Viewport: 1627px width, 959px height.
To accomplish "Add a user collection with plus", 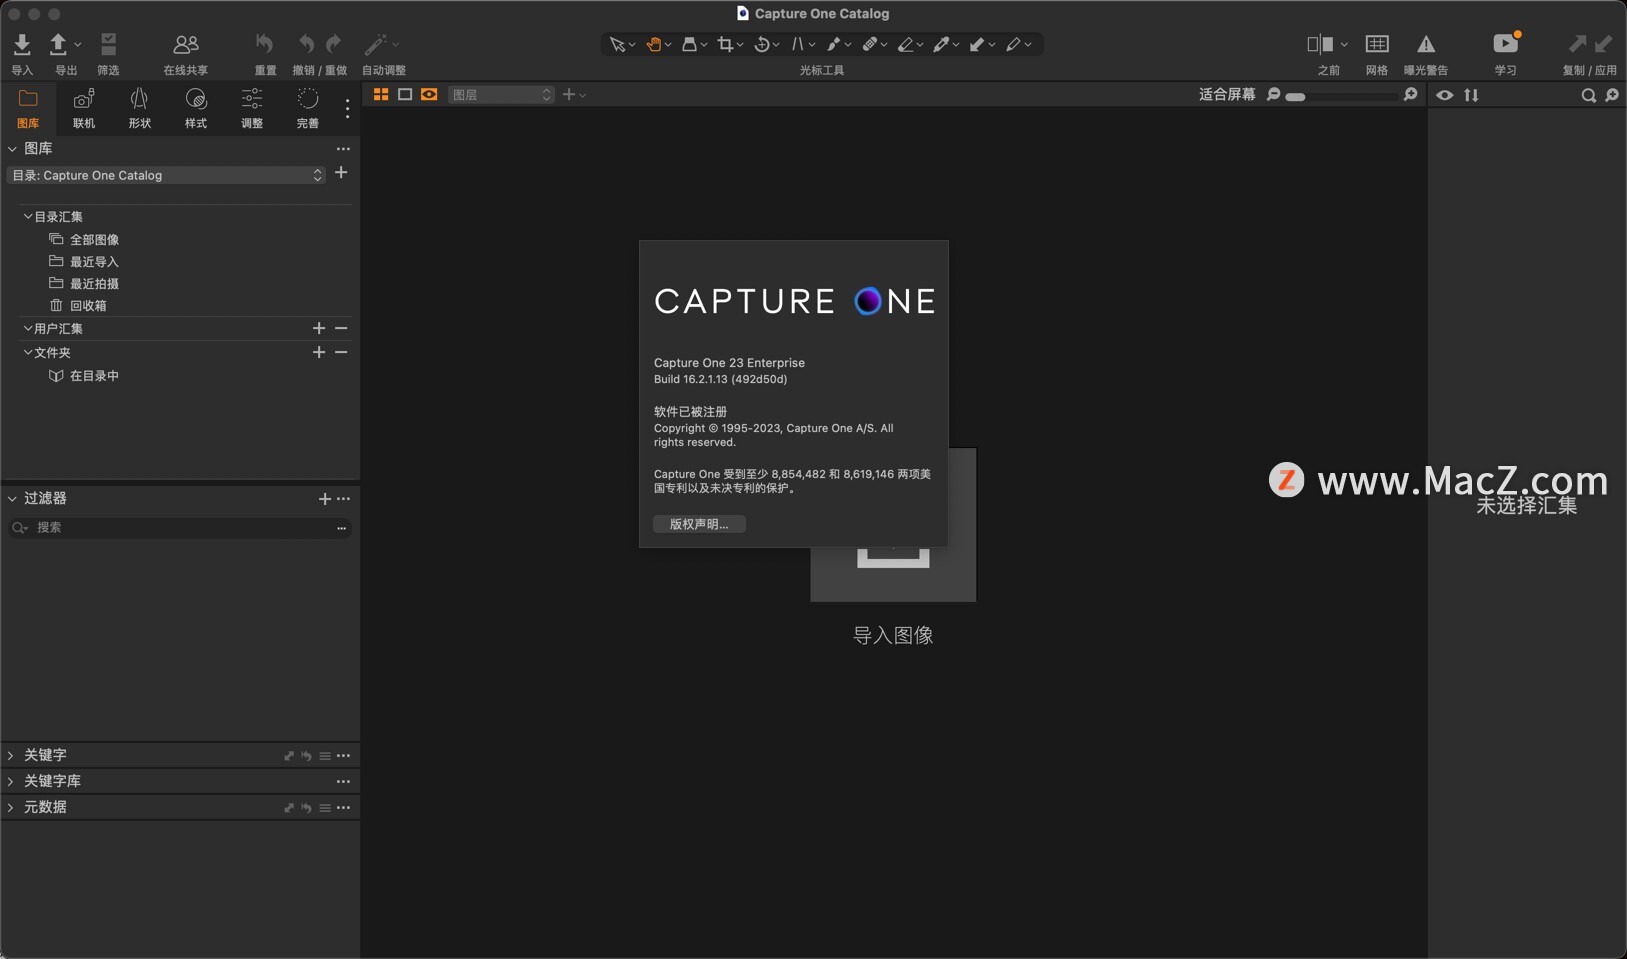I will [319, 328].
